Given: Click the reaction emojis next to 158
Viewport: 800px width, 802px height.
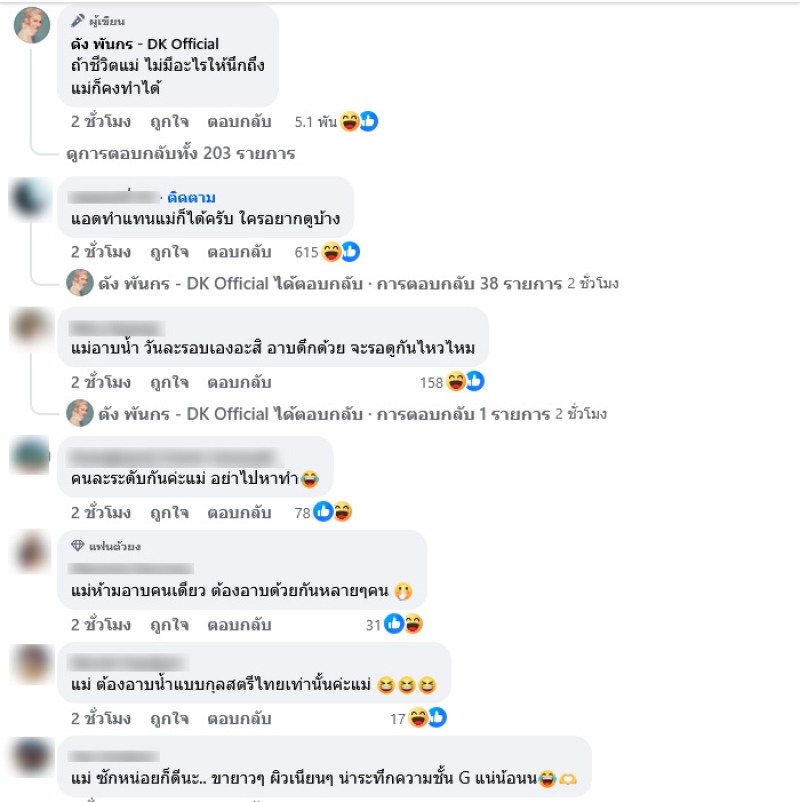Looking at the screenshot, I should tap(465, 382).
